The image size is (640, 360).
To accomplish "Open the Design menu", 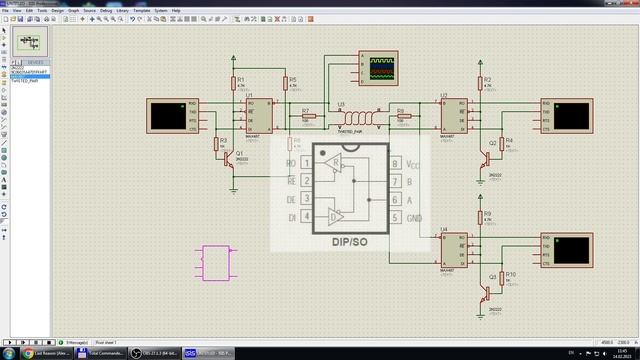I will (x=57, y=11).
